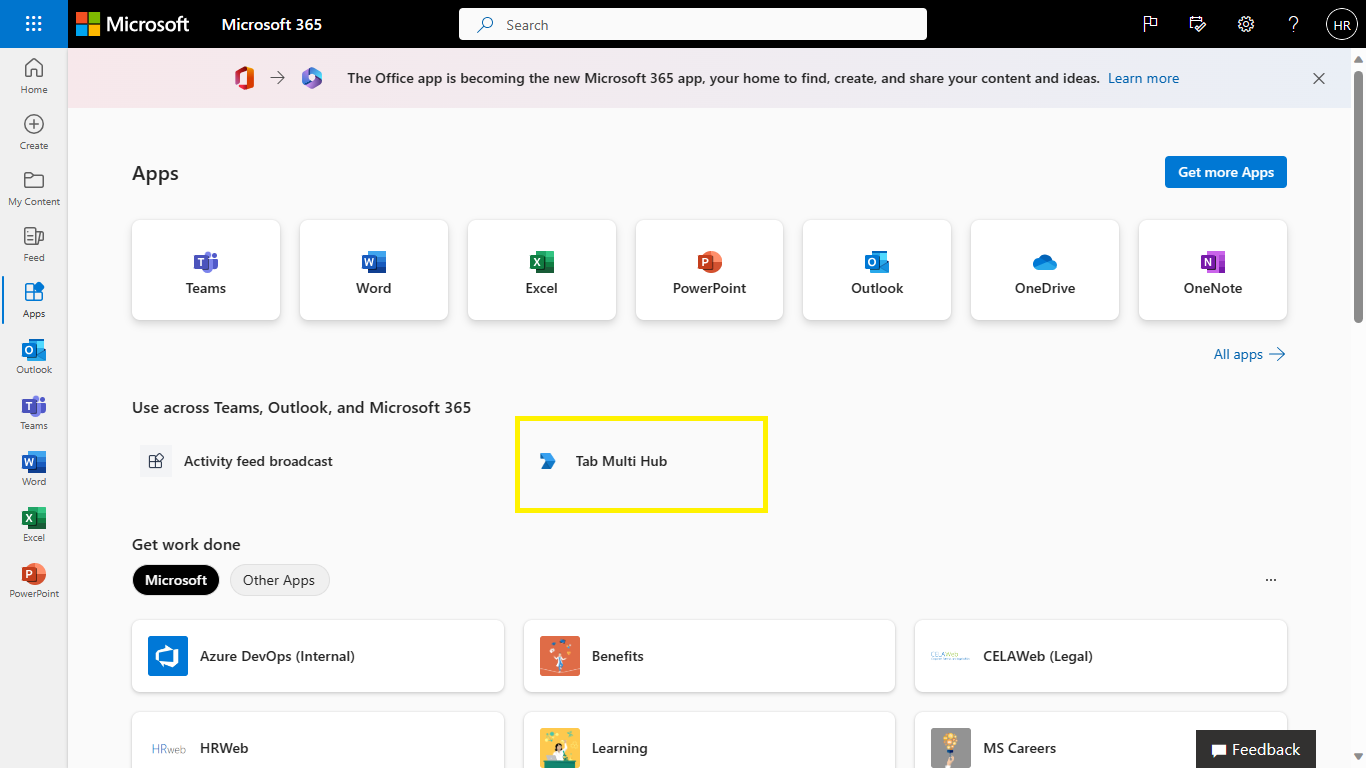Open the OneNote app tile
The image size is (1366, 768).
click(x=1213, y=270)
